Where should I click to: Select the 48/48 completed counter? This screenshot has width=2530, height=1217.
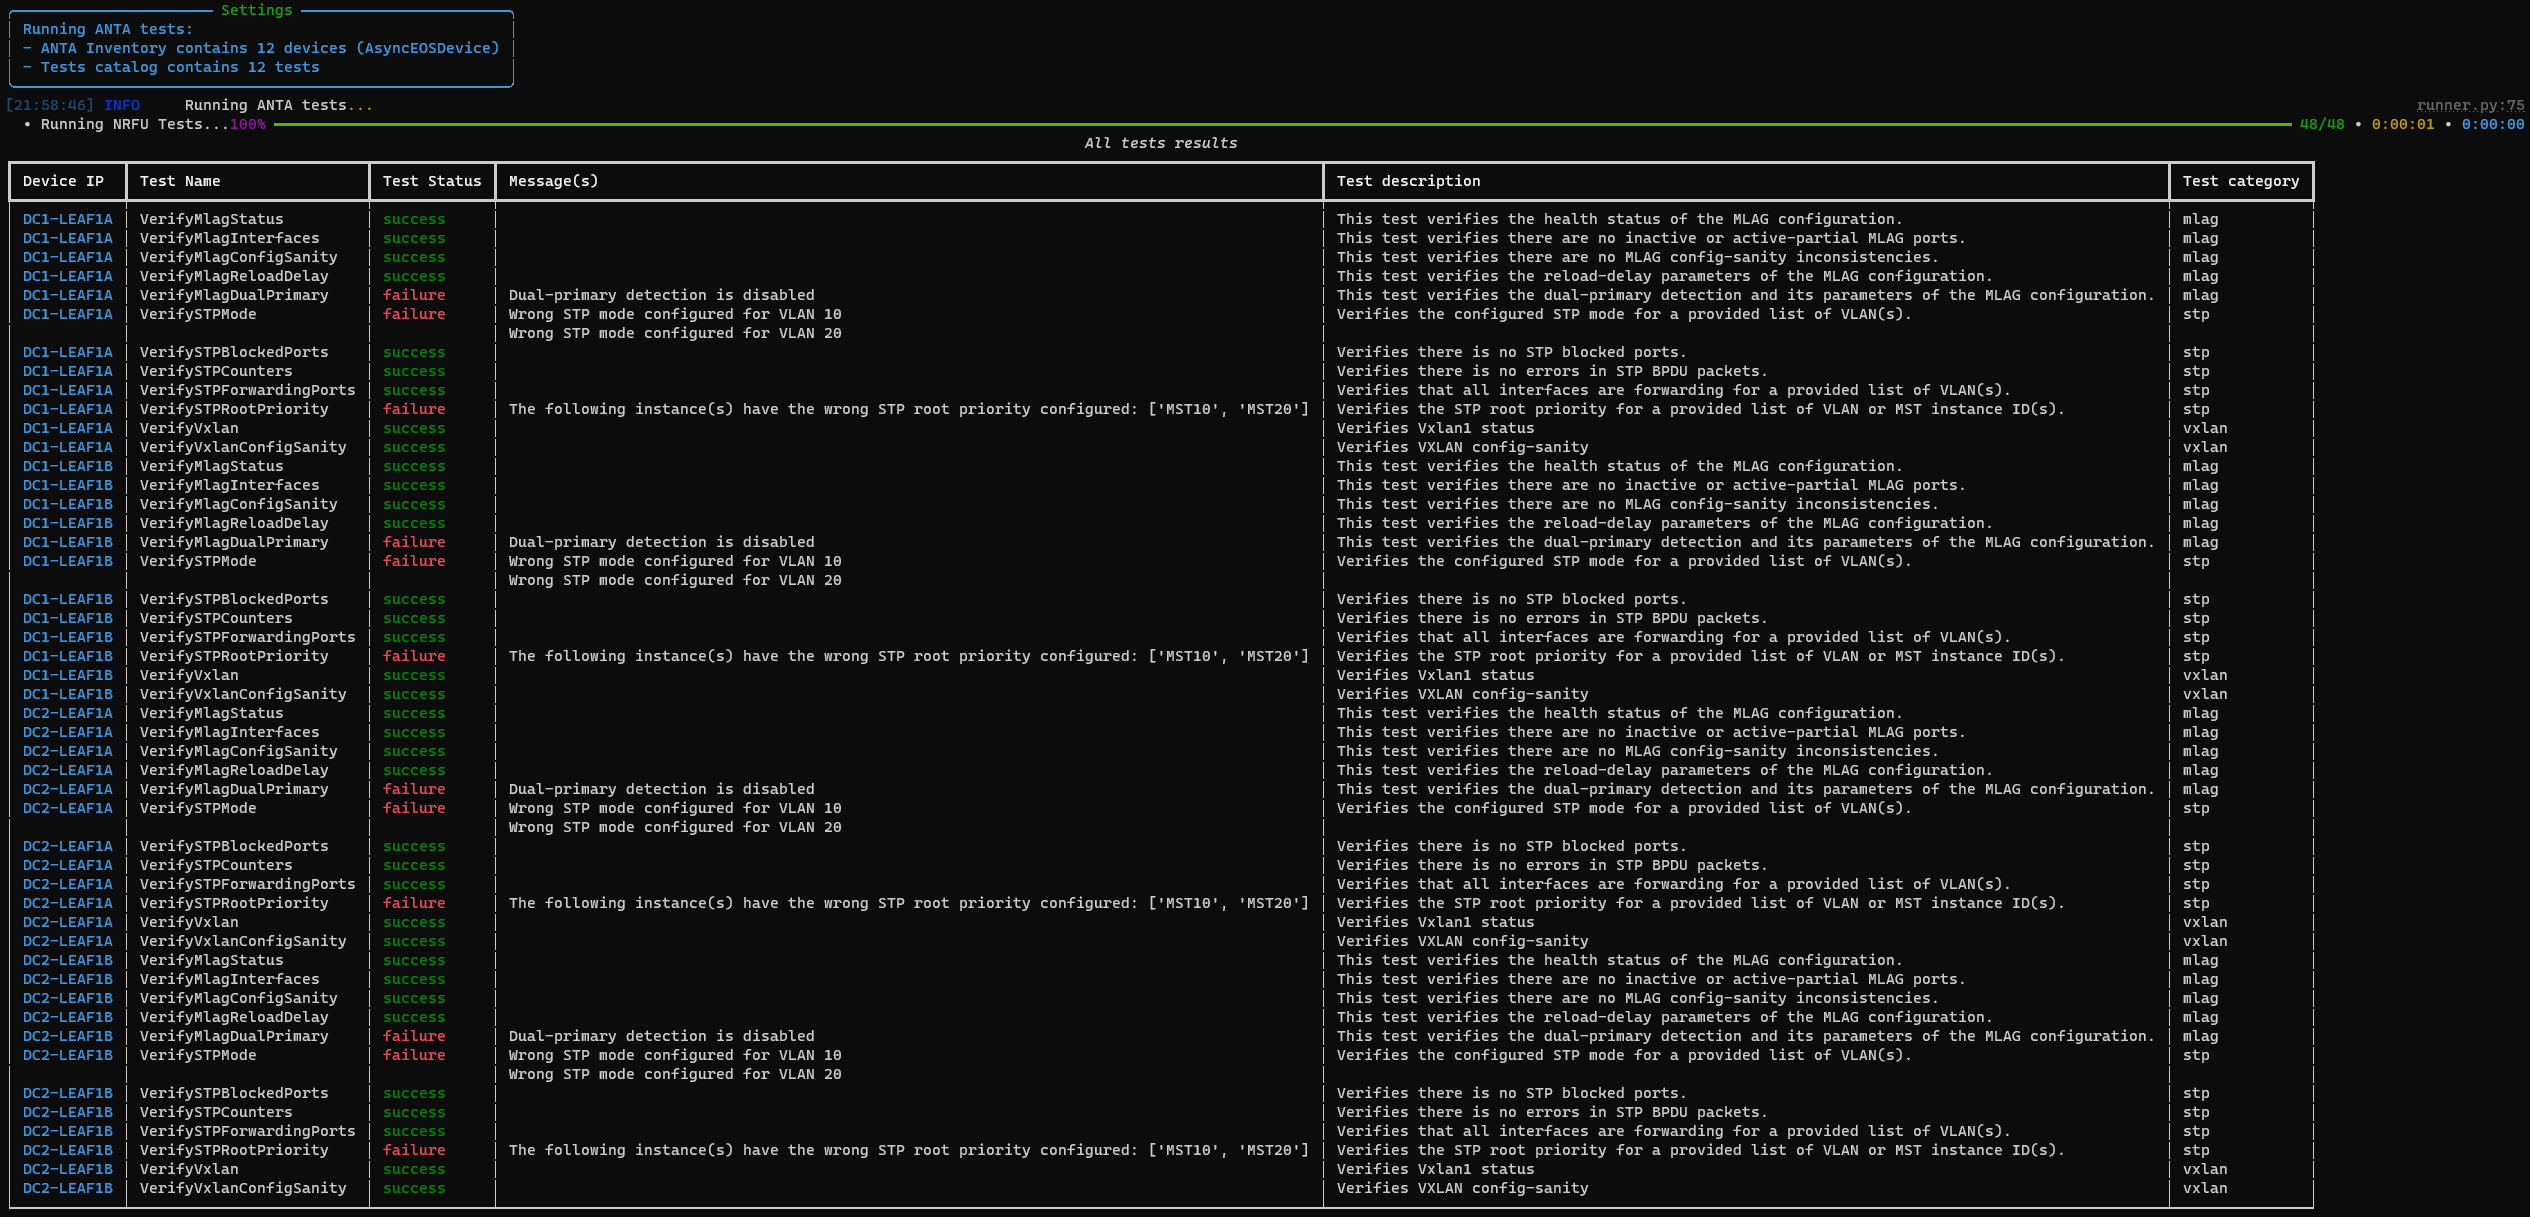coord(2322,124)
